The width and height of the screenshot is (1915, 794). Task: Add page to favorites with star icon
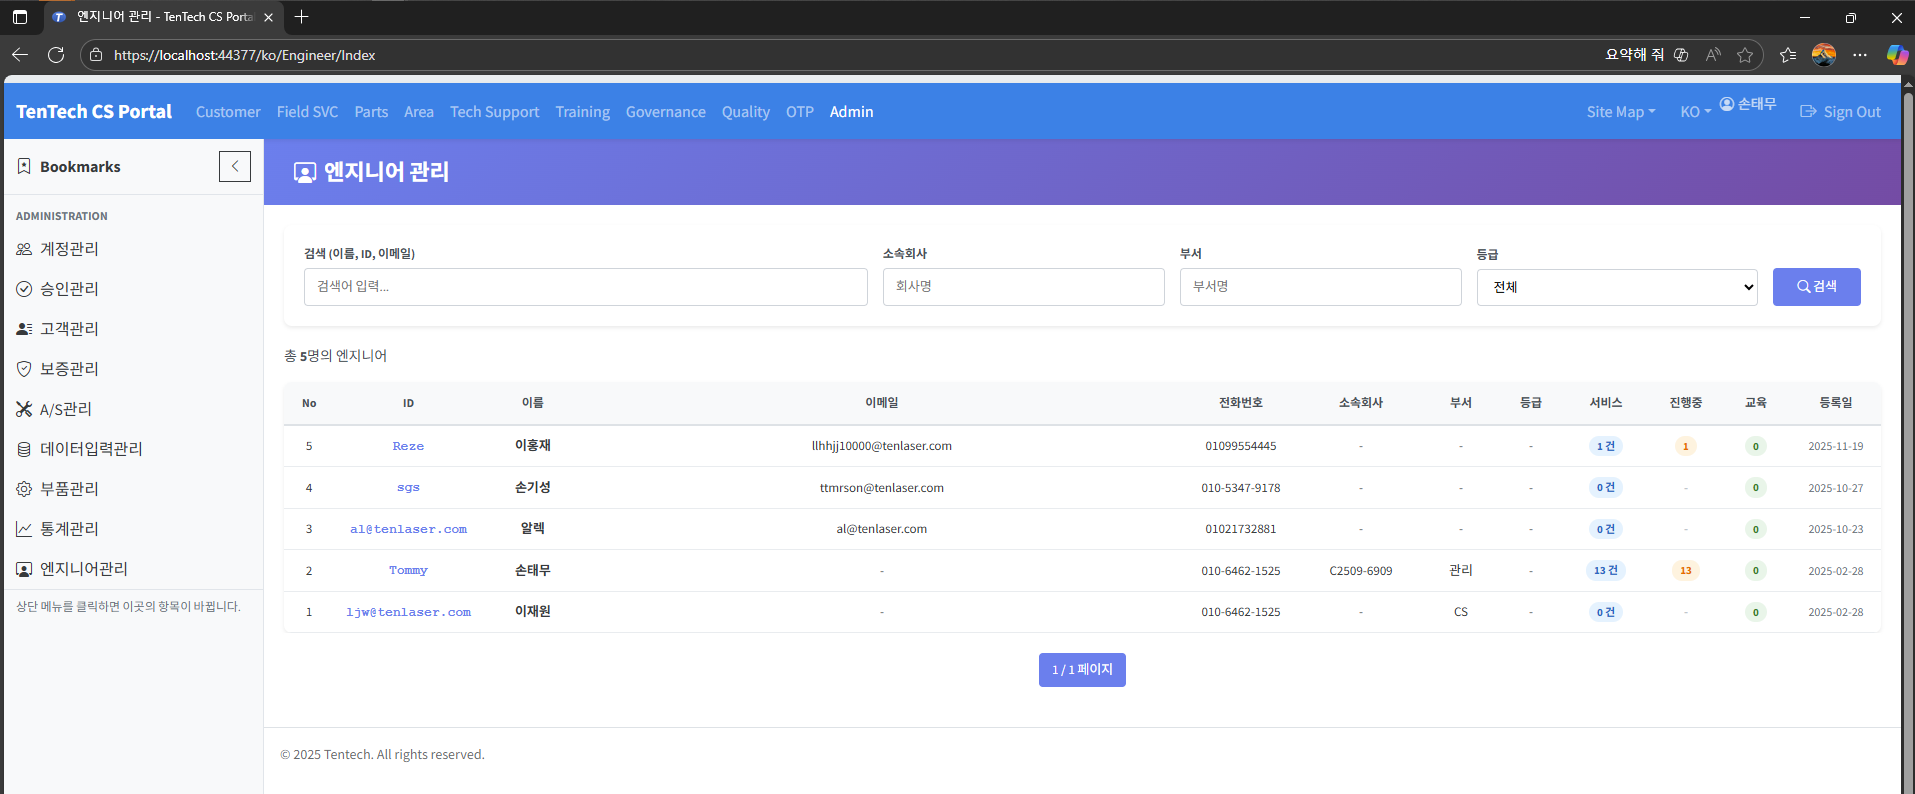coord(1745,55)
